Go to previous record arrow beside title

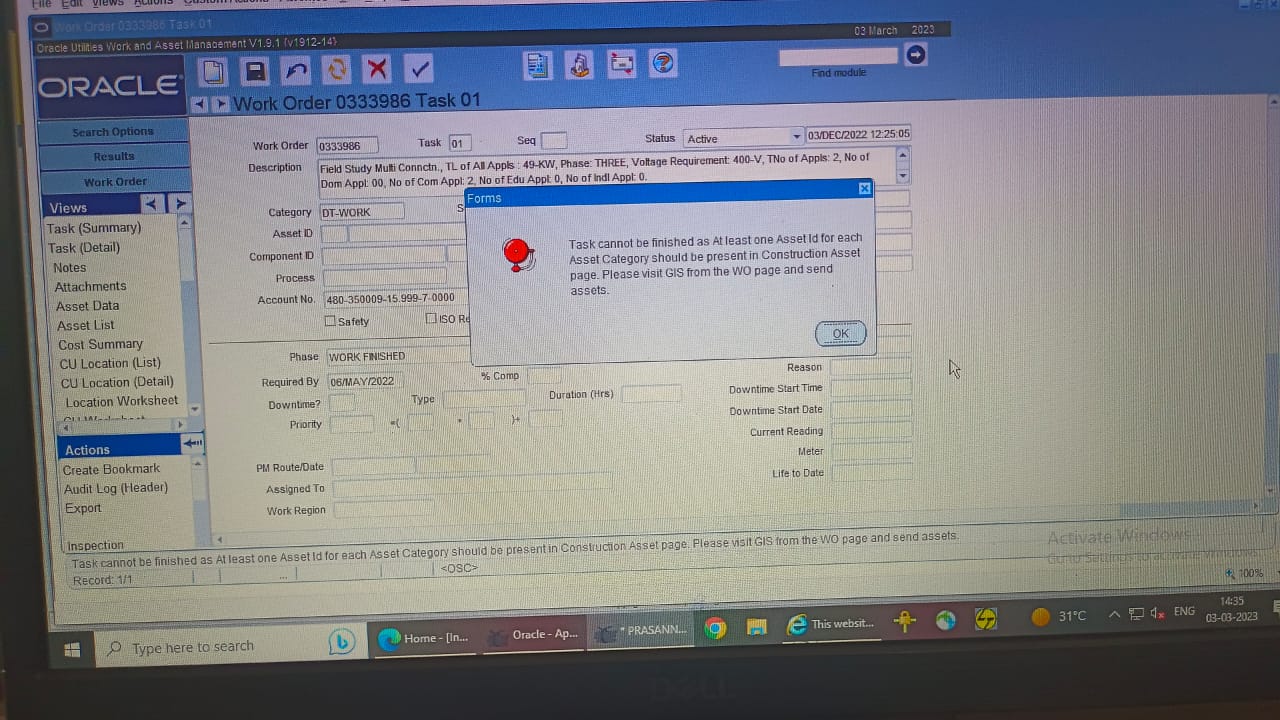click(199, 104)
